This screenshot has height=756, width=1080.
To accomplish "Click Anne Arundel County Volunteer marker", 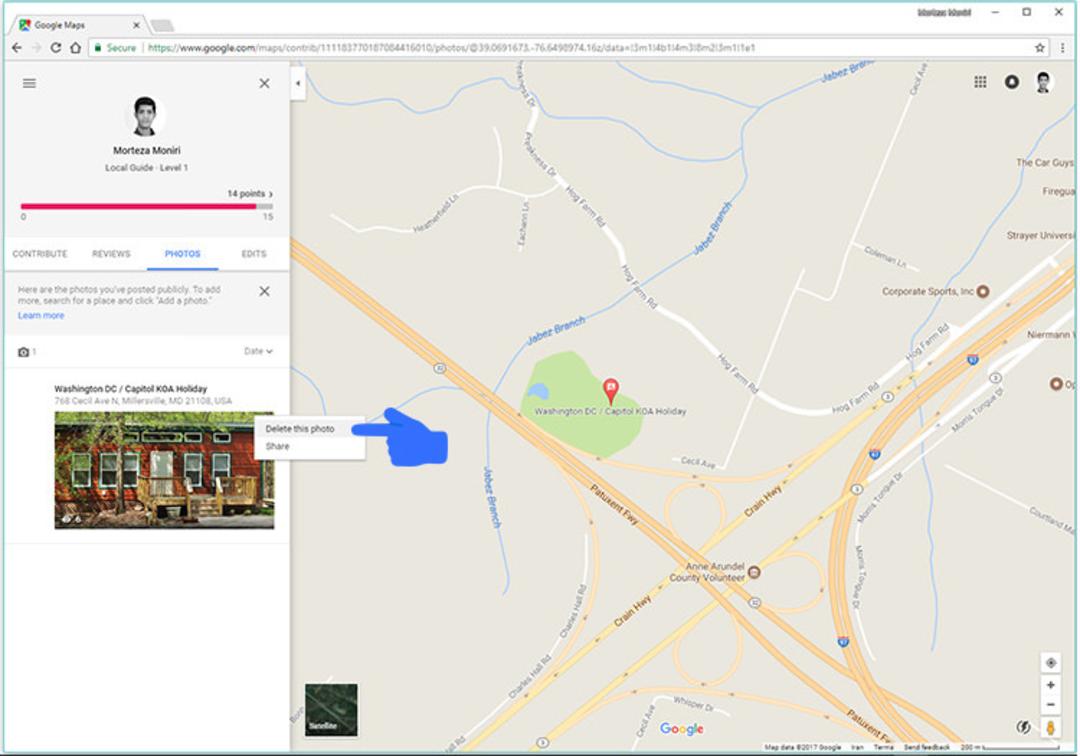I will [x=755, y=572].
